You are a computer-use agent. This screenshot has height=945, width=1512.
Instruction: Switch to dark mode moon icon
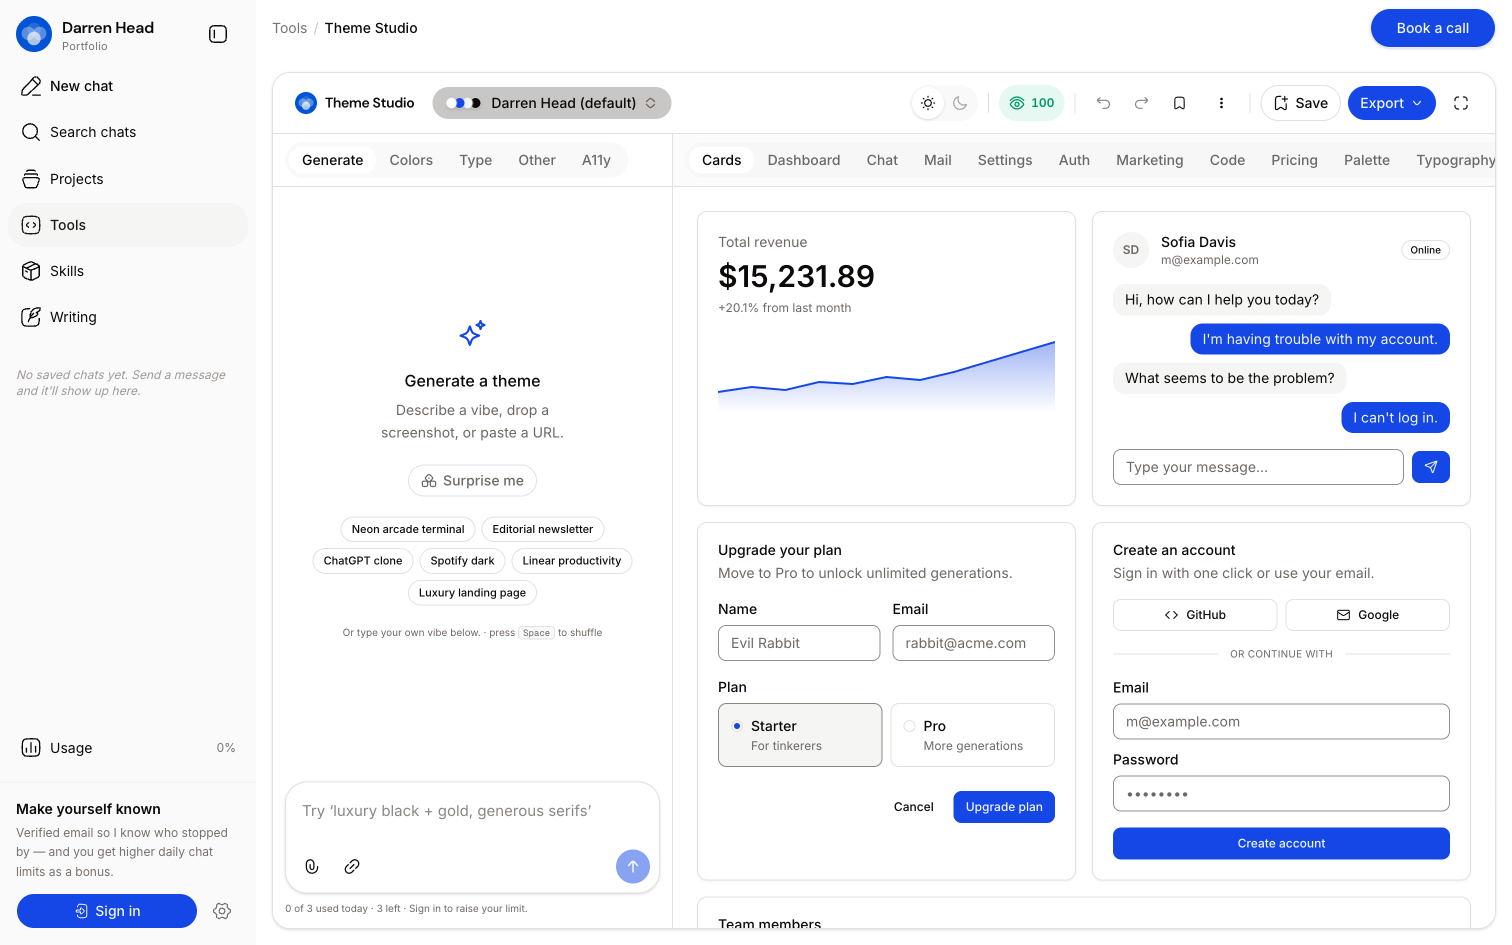point(960,103)
